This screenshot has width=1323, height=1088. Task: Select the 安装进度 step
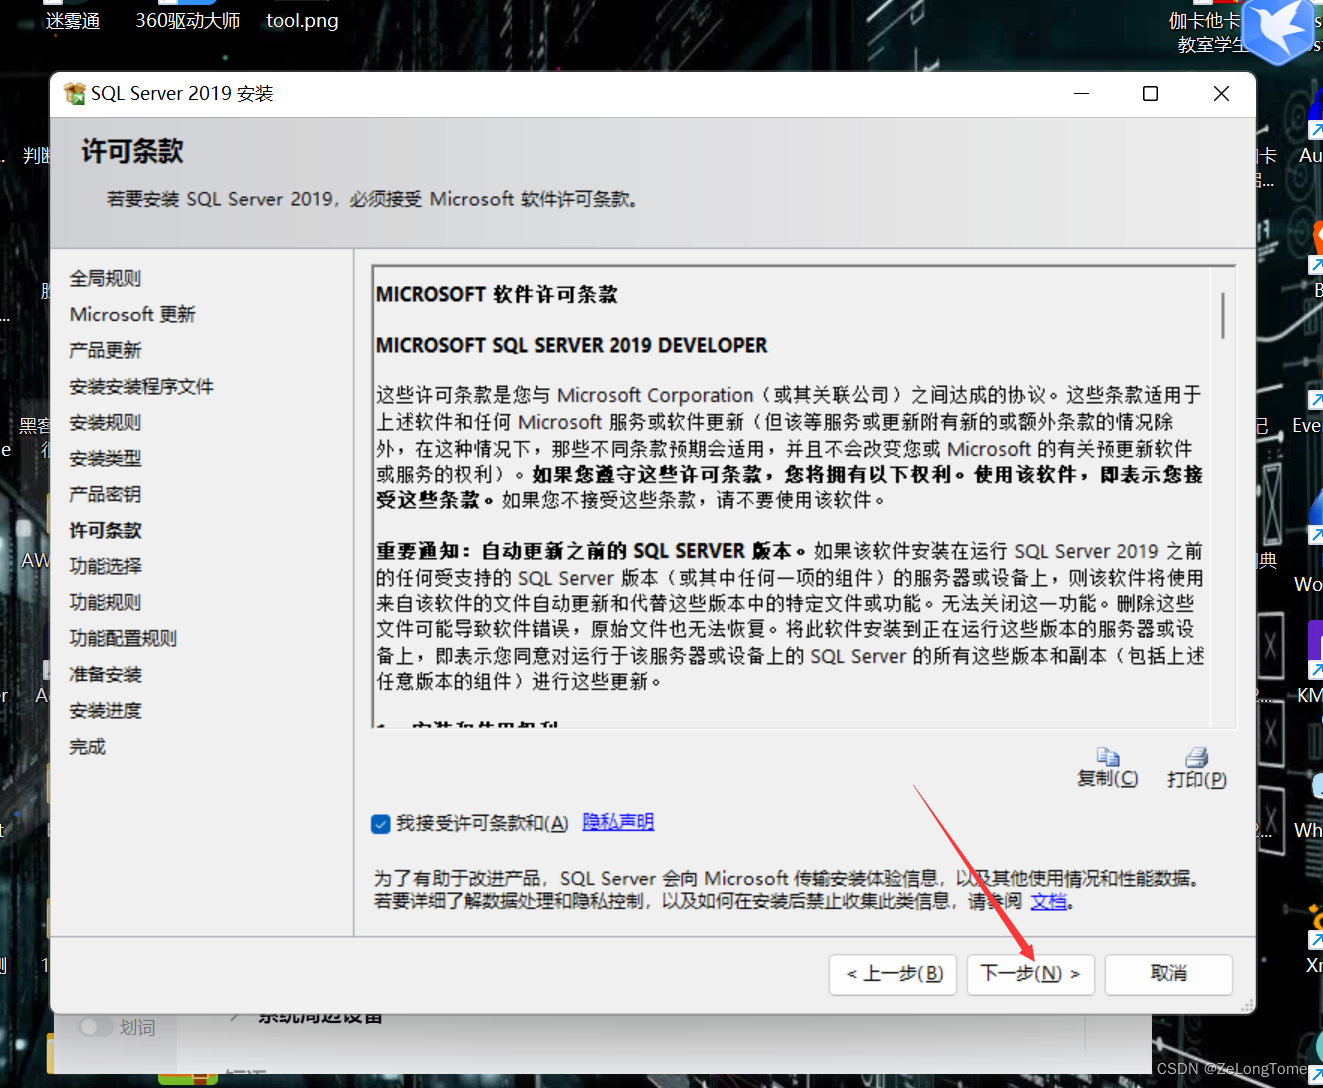105,711
